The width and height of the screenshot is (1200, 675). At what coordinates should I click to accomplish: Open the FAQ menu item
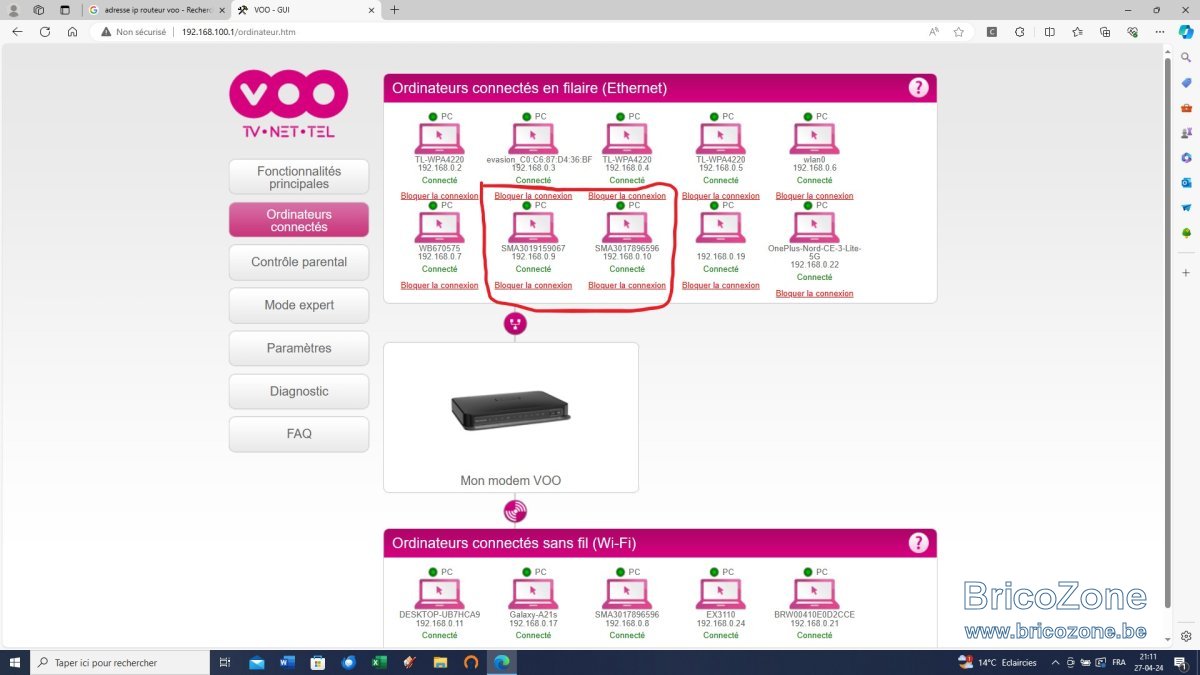click(299, 434)
